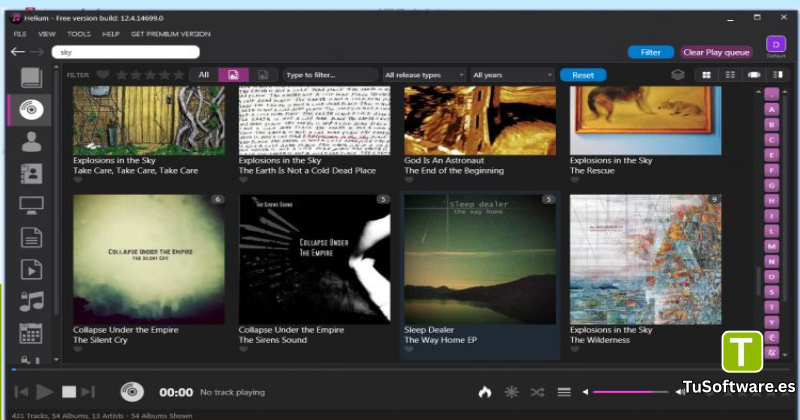Select The Sirens Sound album cover
The image size is (800, 420).
(315, 259)
